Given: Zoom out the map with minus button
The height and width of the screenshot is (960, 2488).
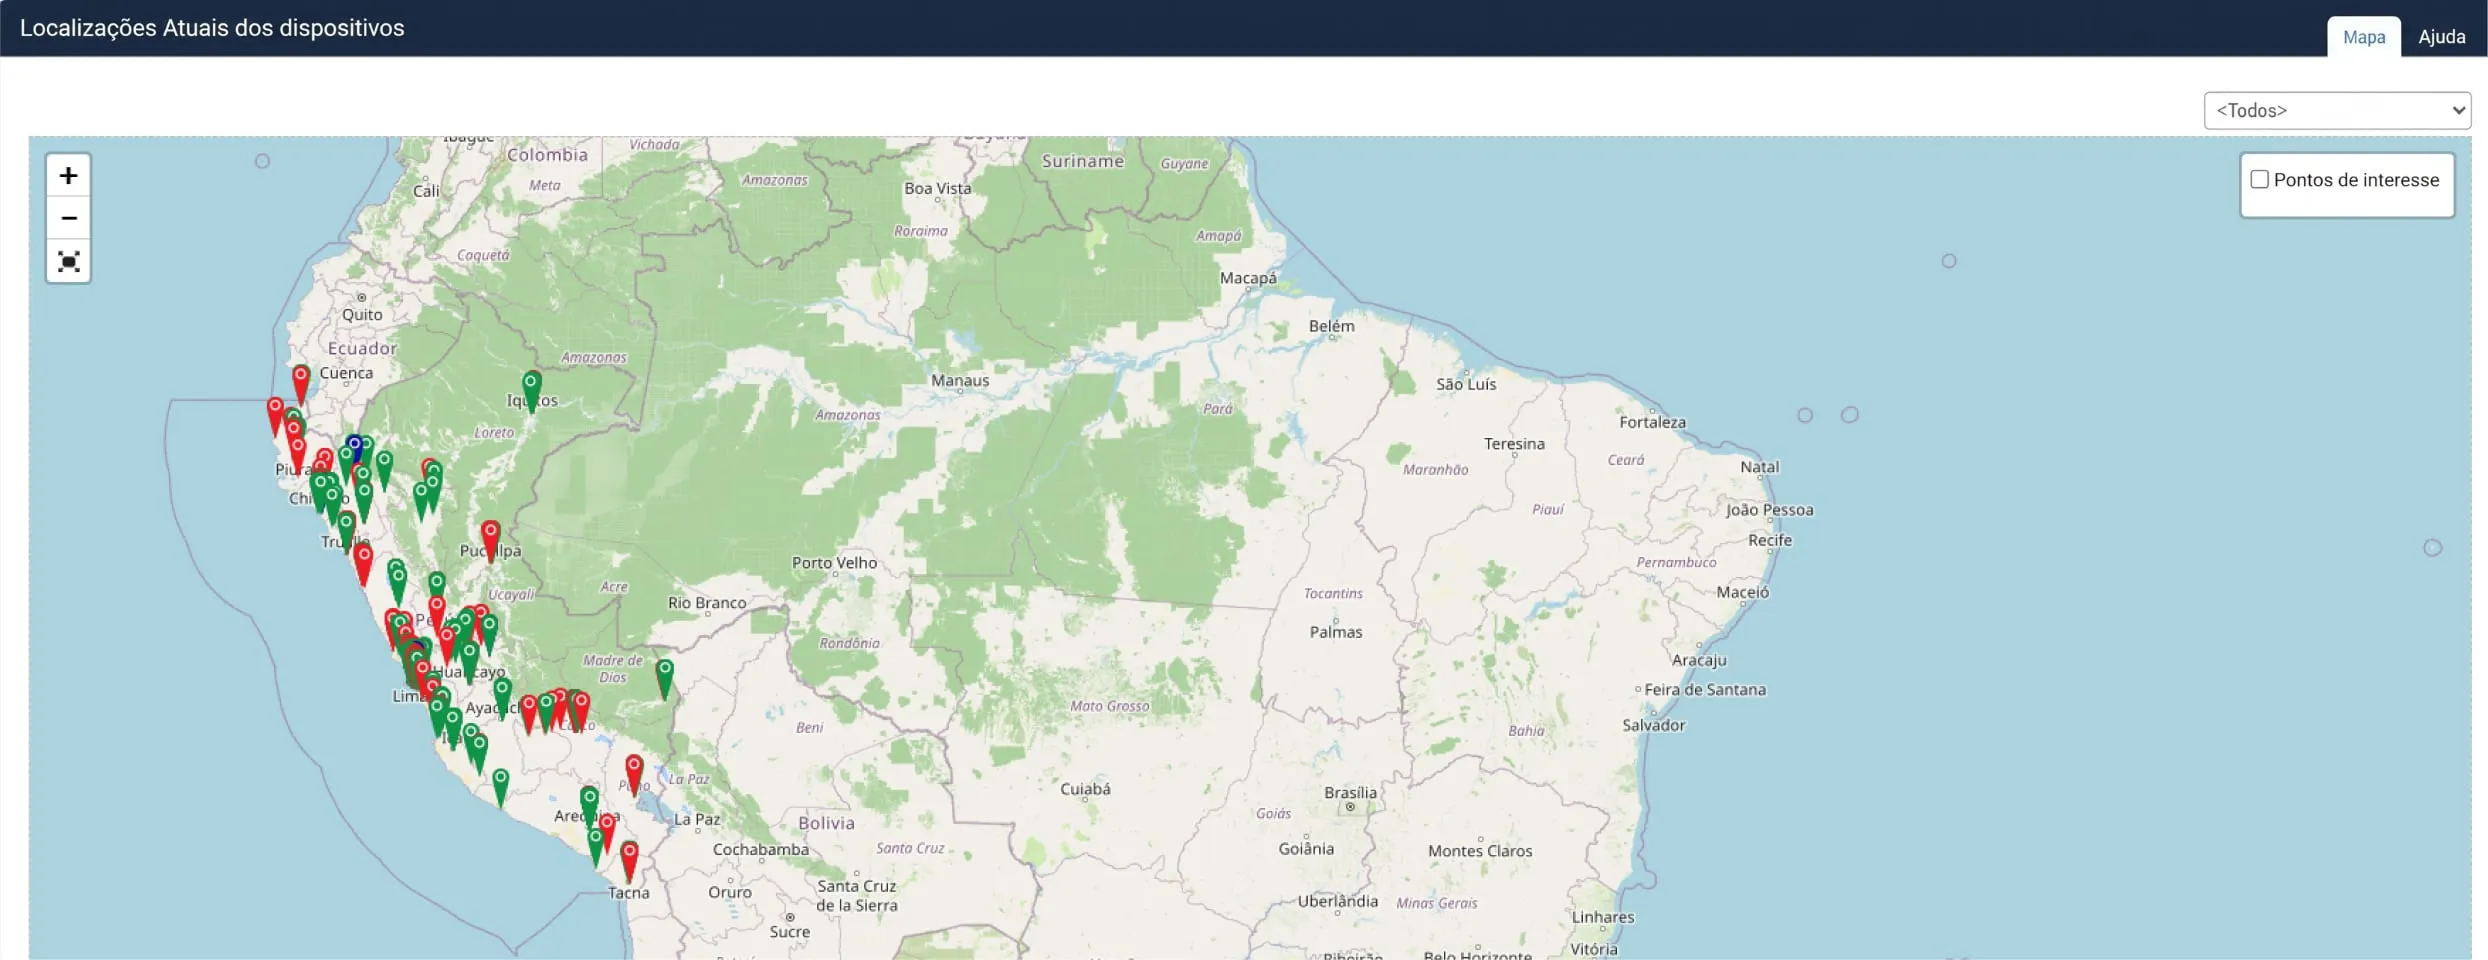Looking at the screenshot, I should coord(68,218).
